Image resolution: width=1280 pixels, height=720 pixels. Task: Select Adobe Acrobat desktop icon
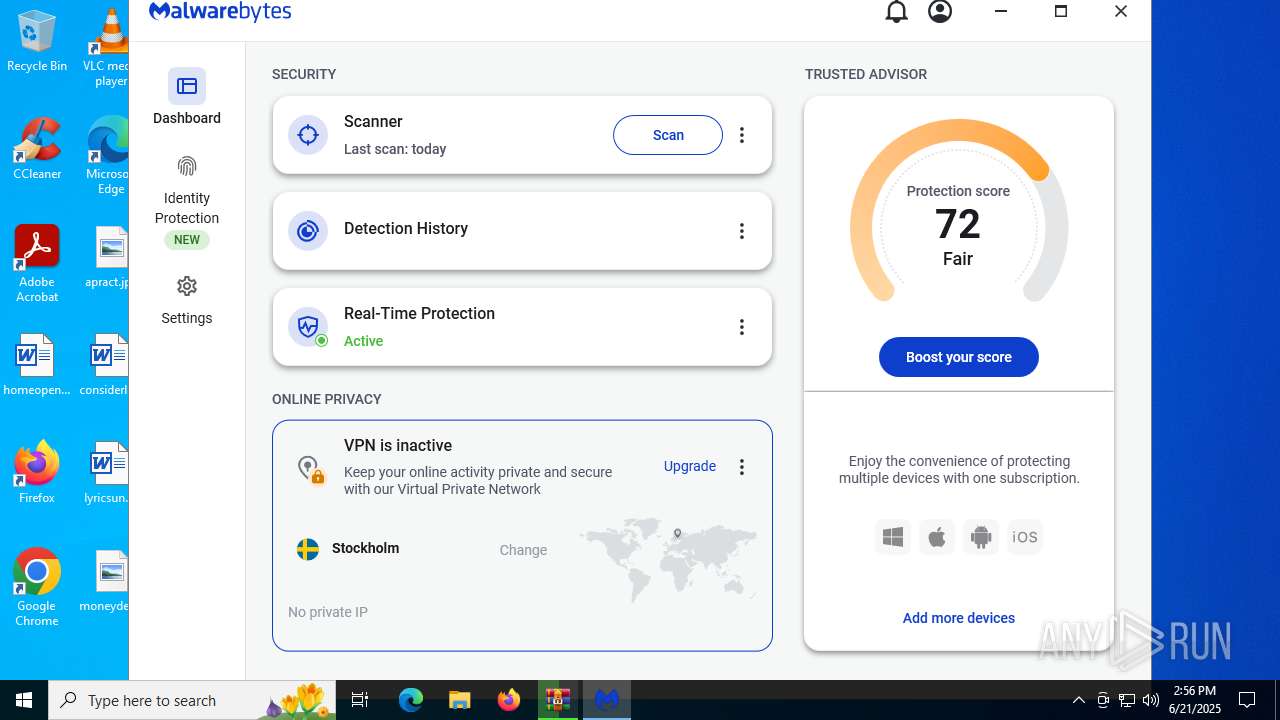(x=37, y=264)
